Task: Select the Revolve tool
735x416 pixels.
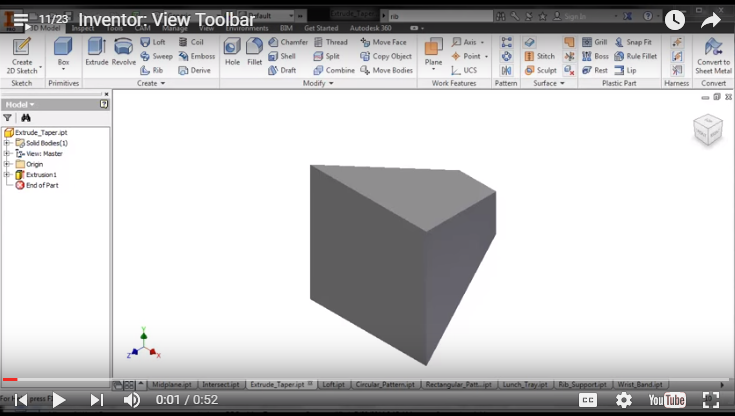Action: pyautogui.click(x=124, y=52)
